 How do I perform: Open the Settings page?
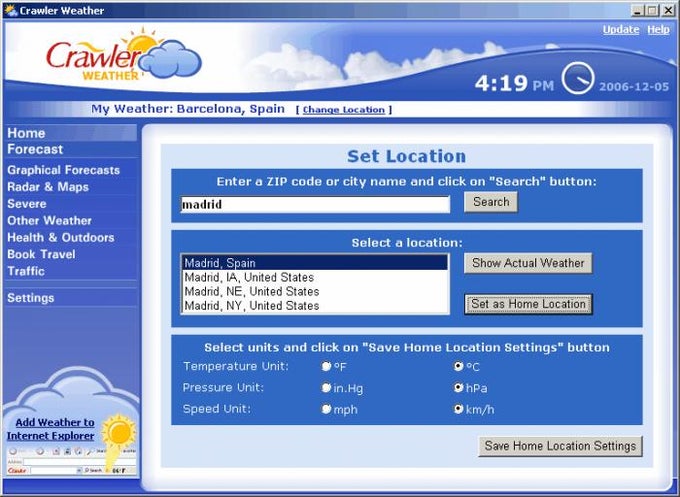[30, 298]
